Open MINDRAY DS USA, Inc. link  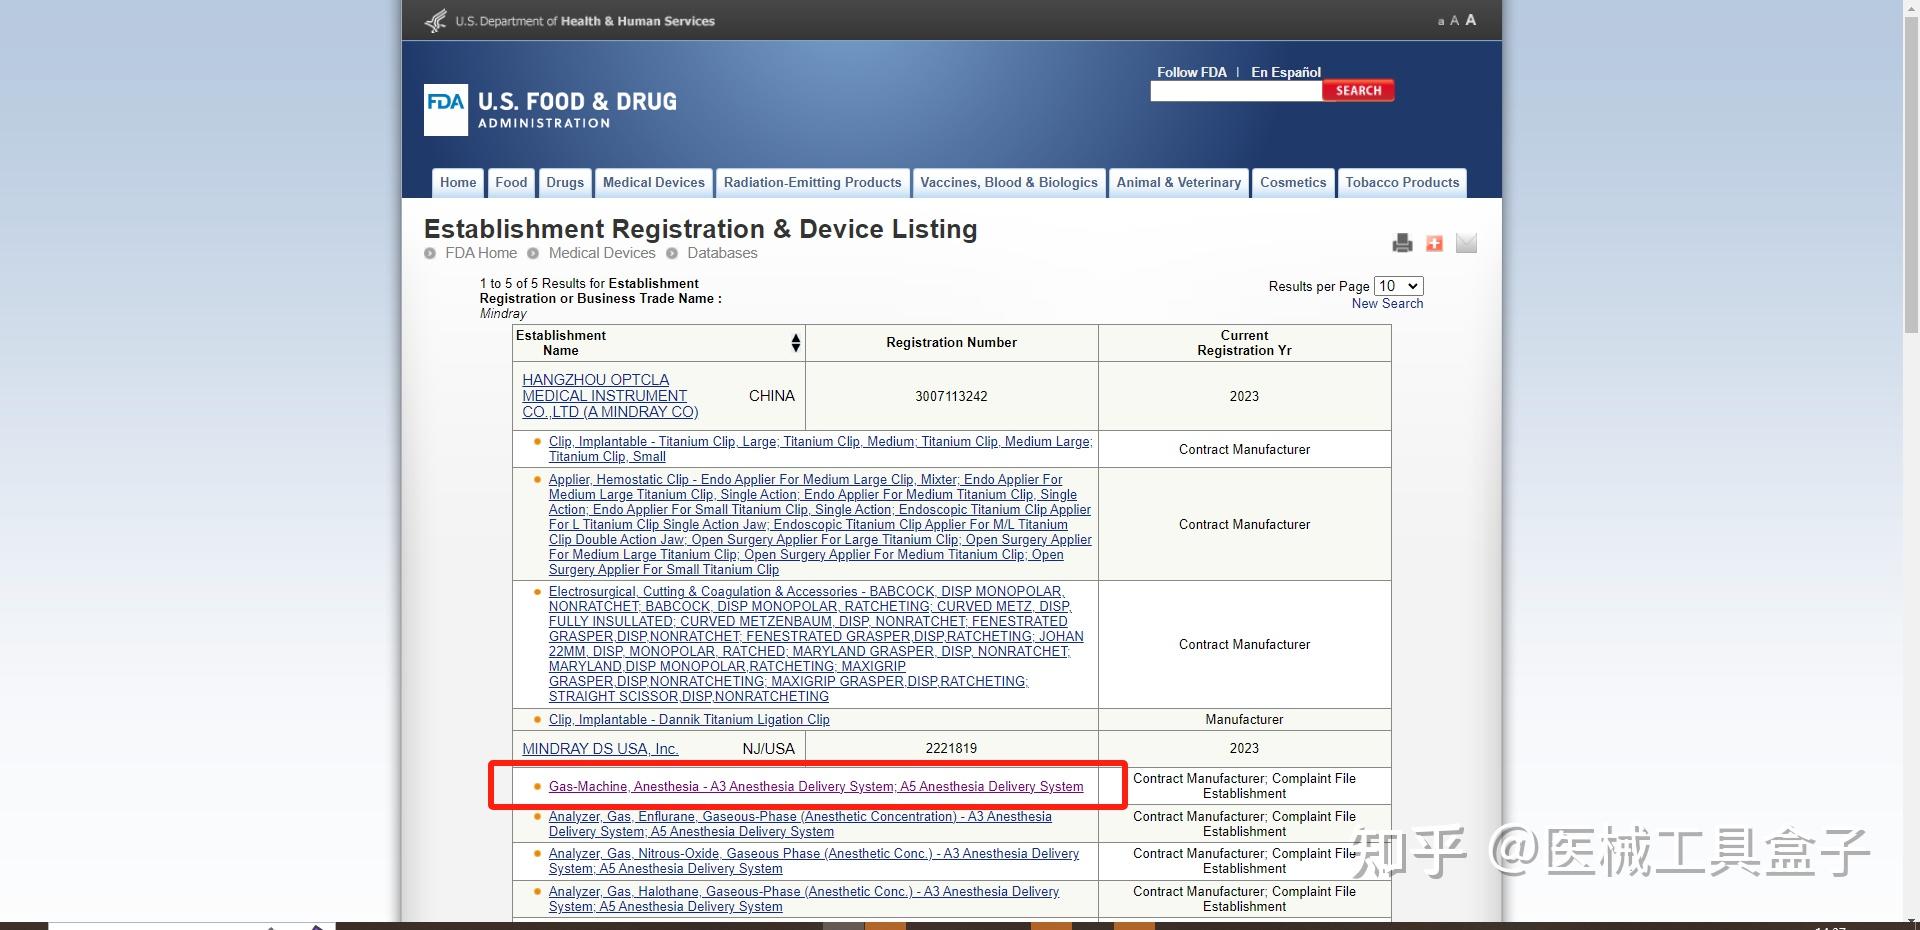click(600, 749)
